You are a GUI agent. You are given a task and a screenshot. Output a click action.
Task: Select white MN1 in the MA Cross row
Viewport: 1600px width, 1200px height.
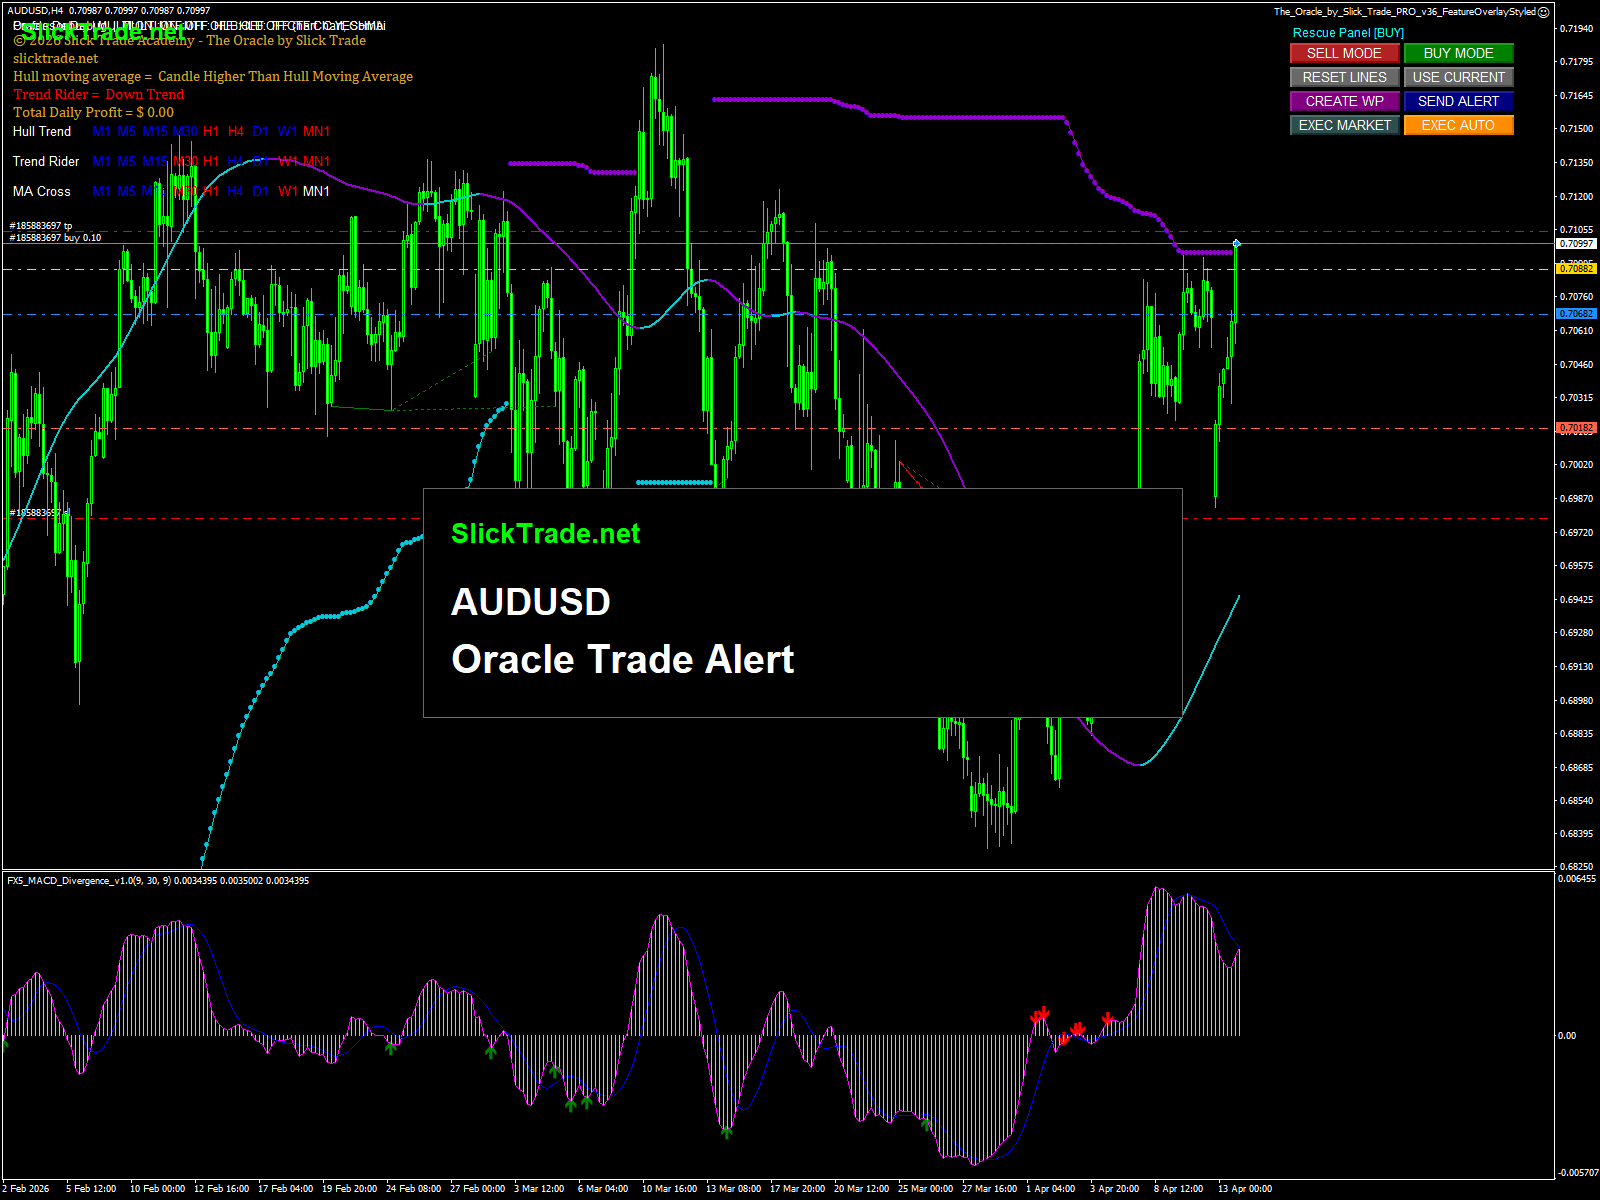(x=316, y=191)
